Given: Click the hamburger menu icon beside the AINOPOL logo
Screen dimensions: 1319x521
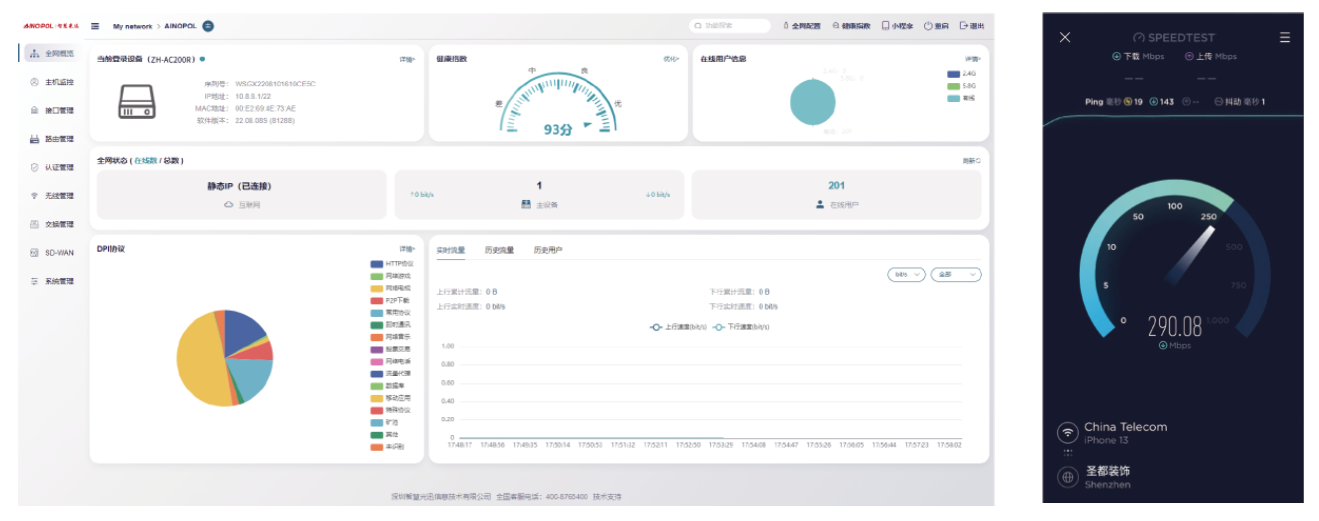Looking at the screenshot, I should point(95,26).
